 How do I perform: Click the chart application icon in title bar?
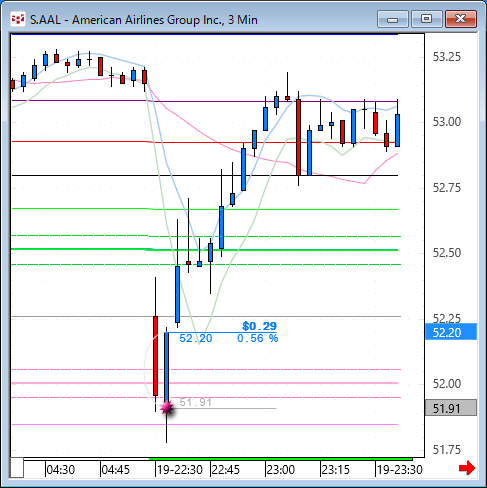click(x=18, y=19)
